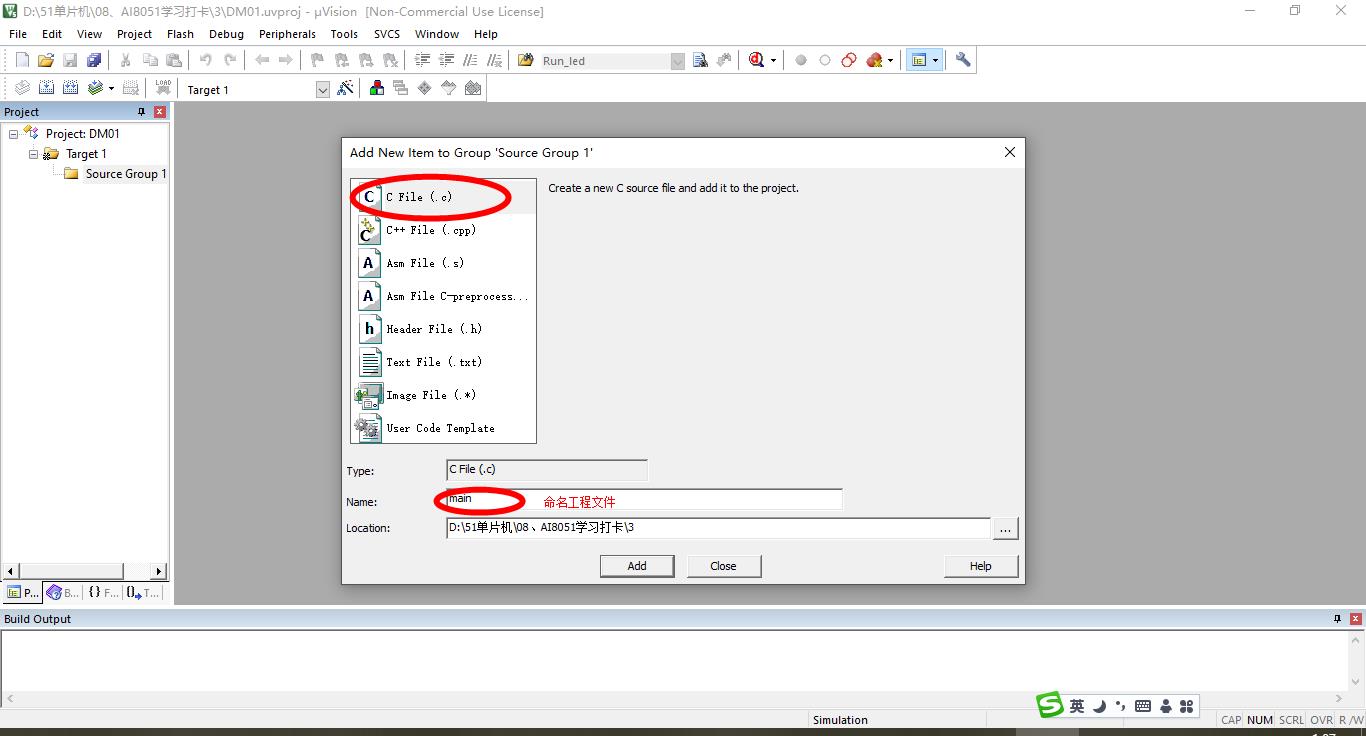Screen dimensions: 1366x736
Task: Close the Add New Item dialog with X
Action: (1010, 152)
